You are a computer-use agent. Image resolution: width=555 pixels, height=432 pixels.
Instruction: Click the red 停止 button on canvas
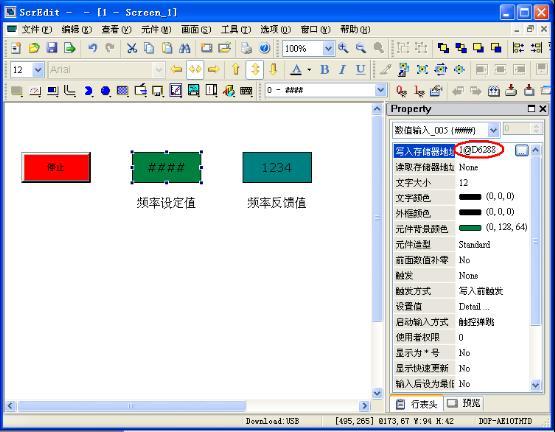[56, 167]
